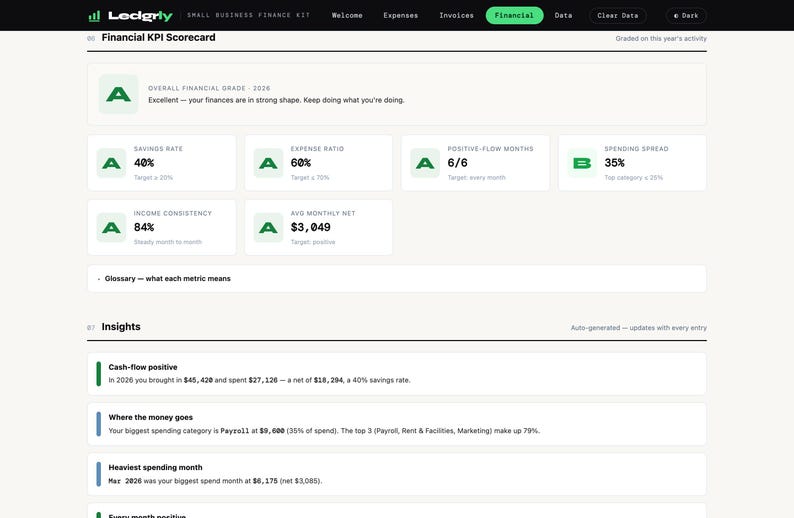Click the Ledgrly brand name
Viewport: 794px width, 518px height.
pos(140,16)
